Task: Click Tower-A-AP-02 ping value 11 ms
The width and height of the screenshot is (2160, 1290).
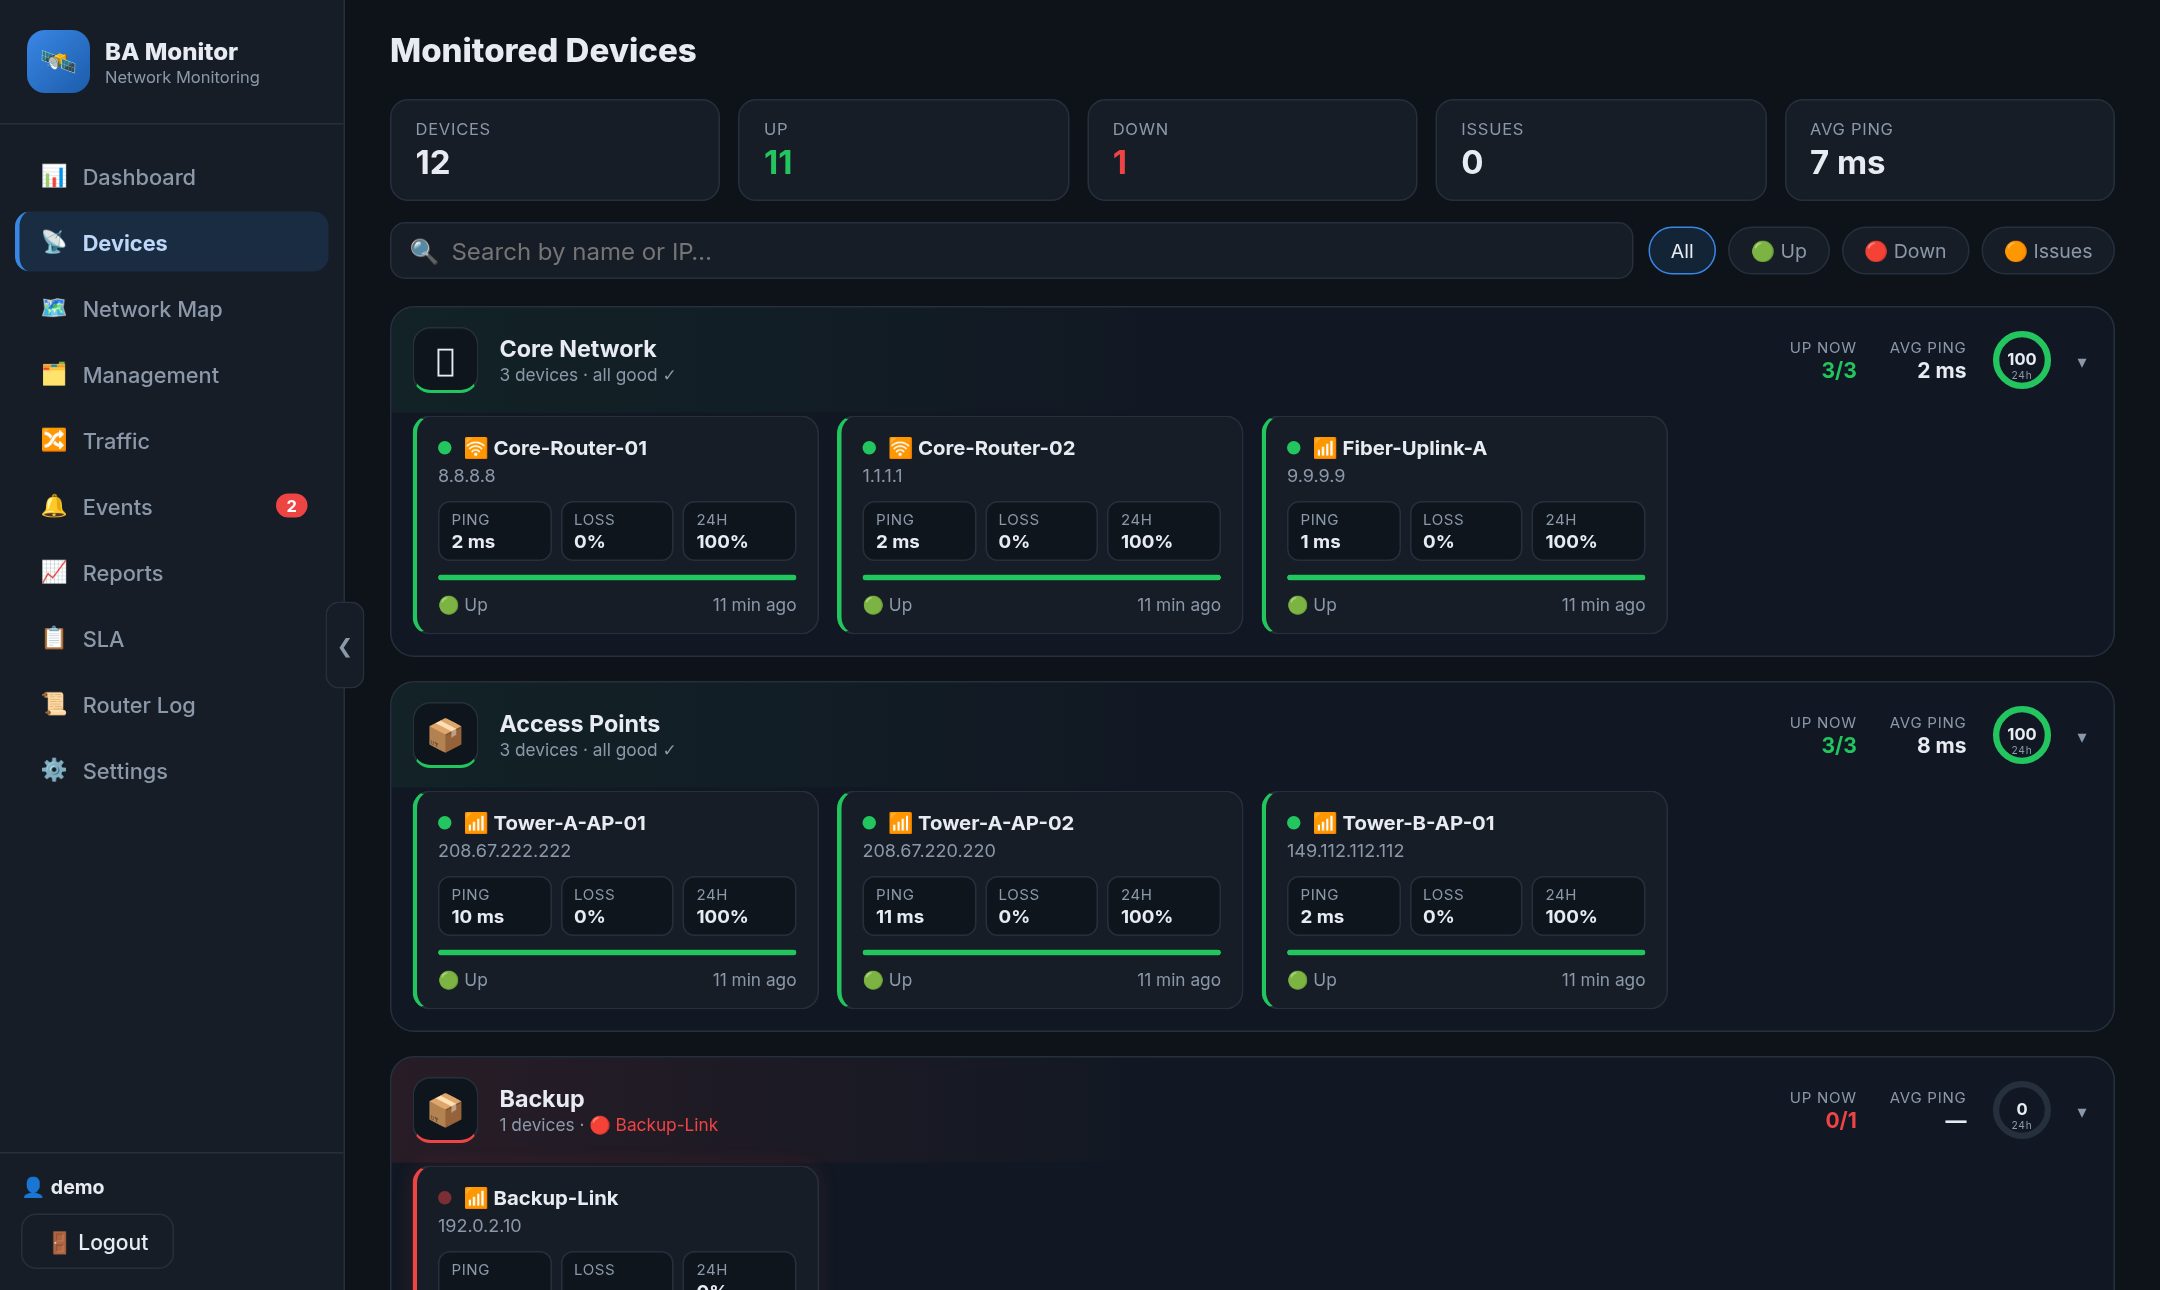Action: (900, 917)
